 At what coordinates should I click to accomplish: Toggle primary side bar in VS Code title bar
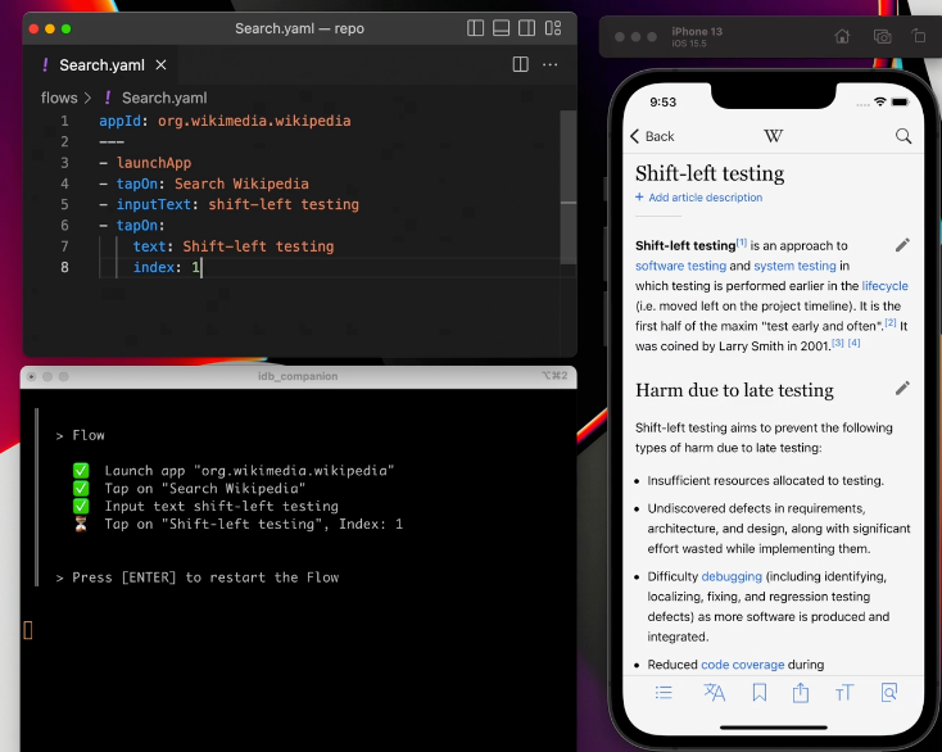pos(475,28)
